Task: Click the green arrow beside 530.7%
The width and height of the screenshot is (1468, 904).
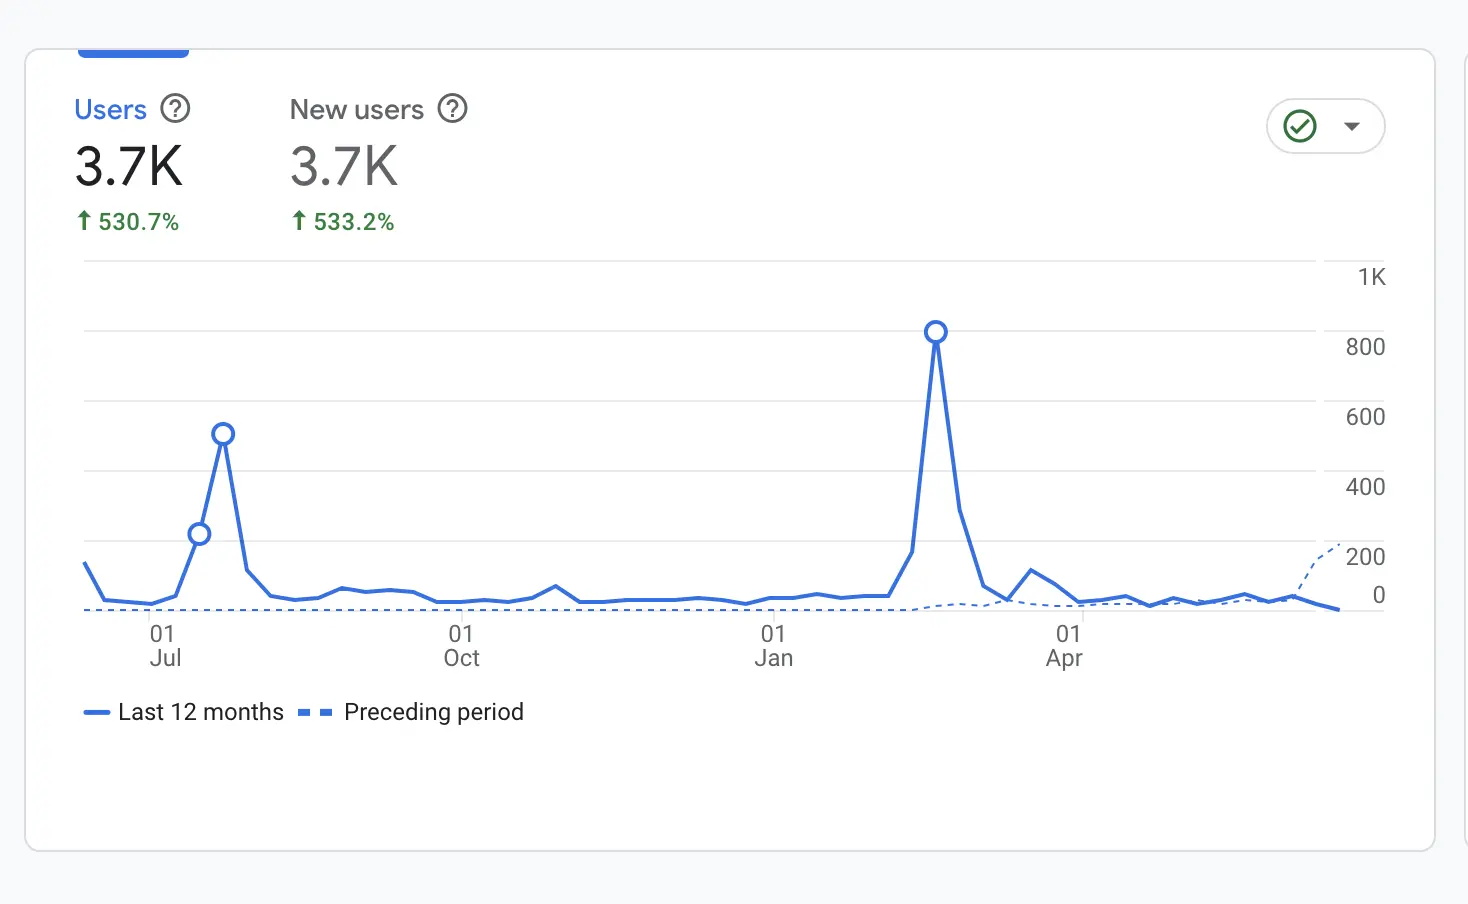Action: click(84, 221)
